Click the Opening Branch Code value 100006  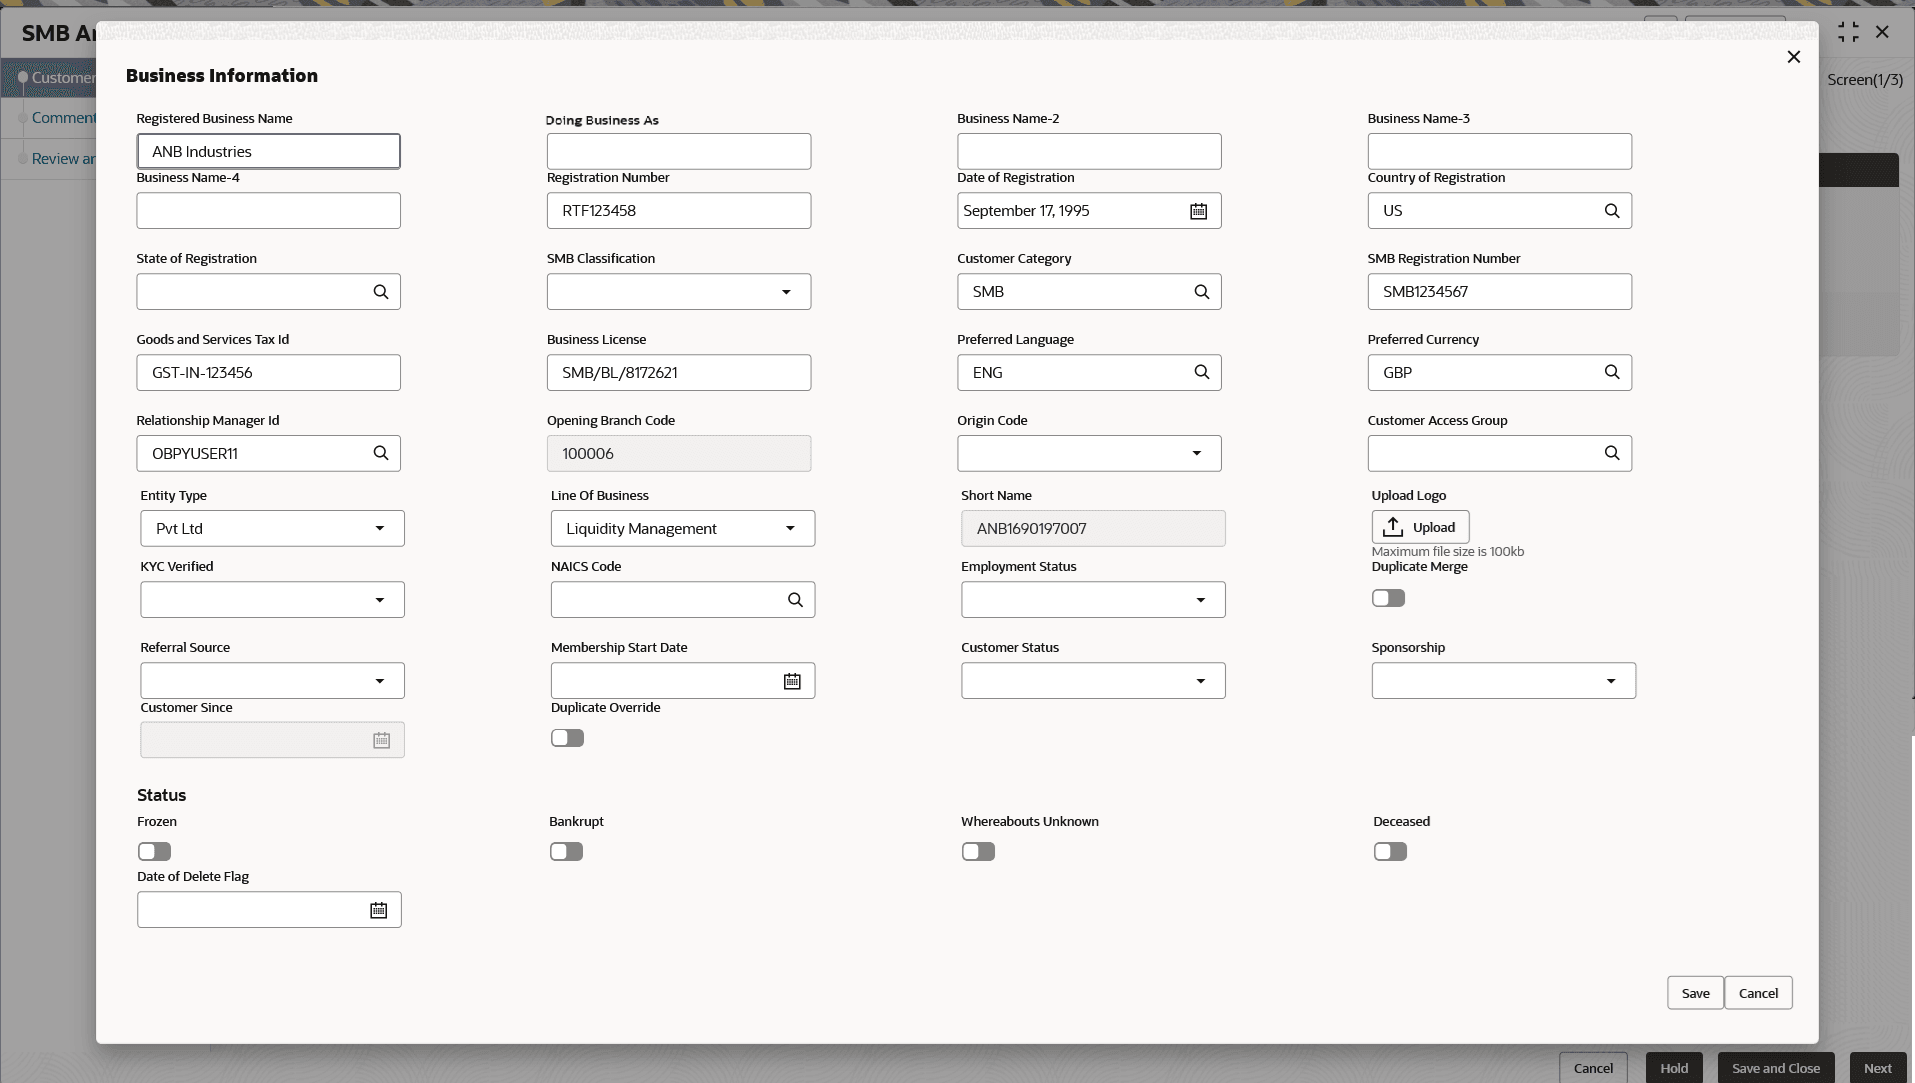pyautogui.click(x=588, y=454)
